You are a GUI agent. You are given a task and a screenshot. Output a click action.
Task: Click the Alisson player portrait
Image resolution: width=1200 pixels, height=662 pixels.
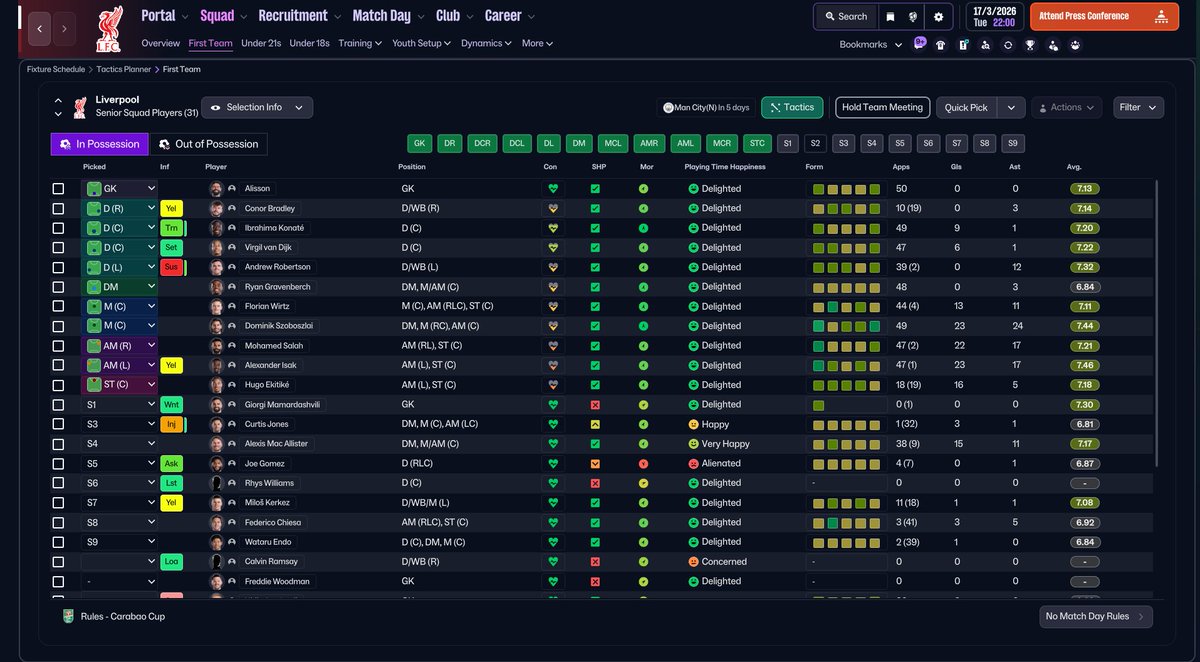216,188
